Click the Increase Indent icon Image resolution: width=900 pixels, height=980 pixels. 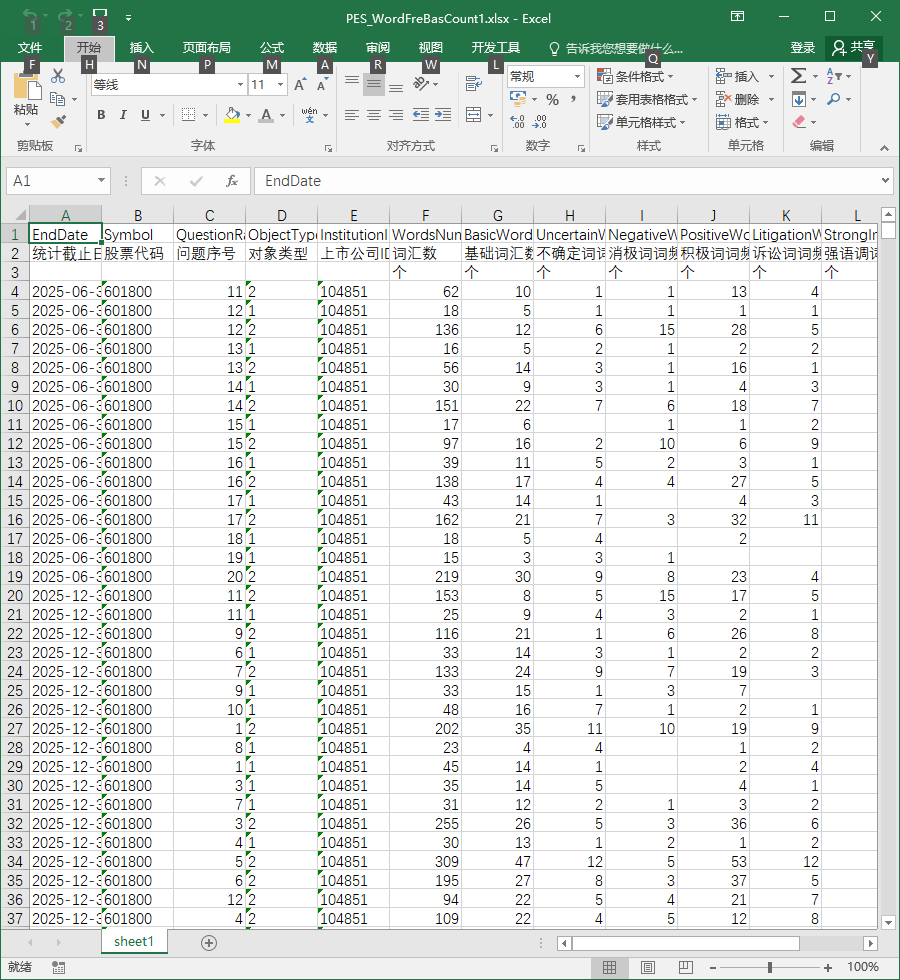pos(443,115)
